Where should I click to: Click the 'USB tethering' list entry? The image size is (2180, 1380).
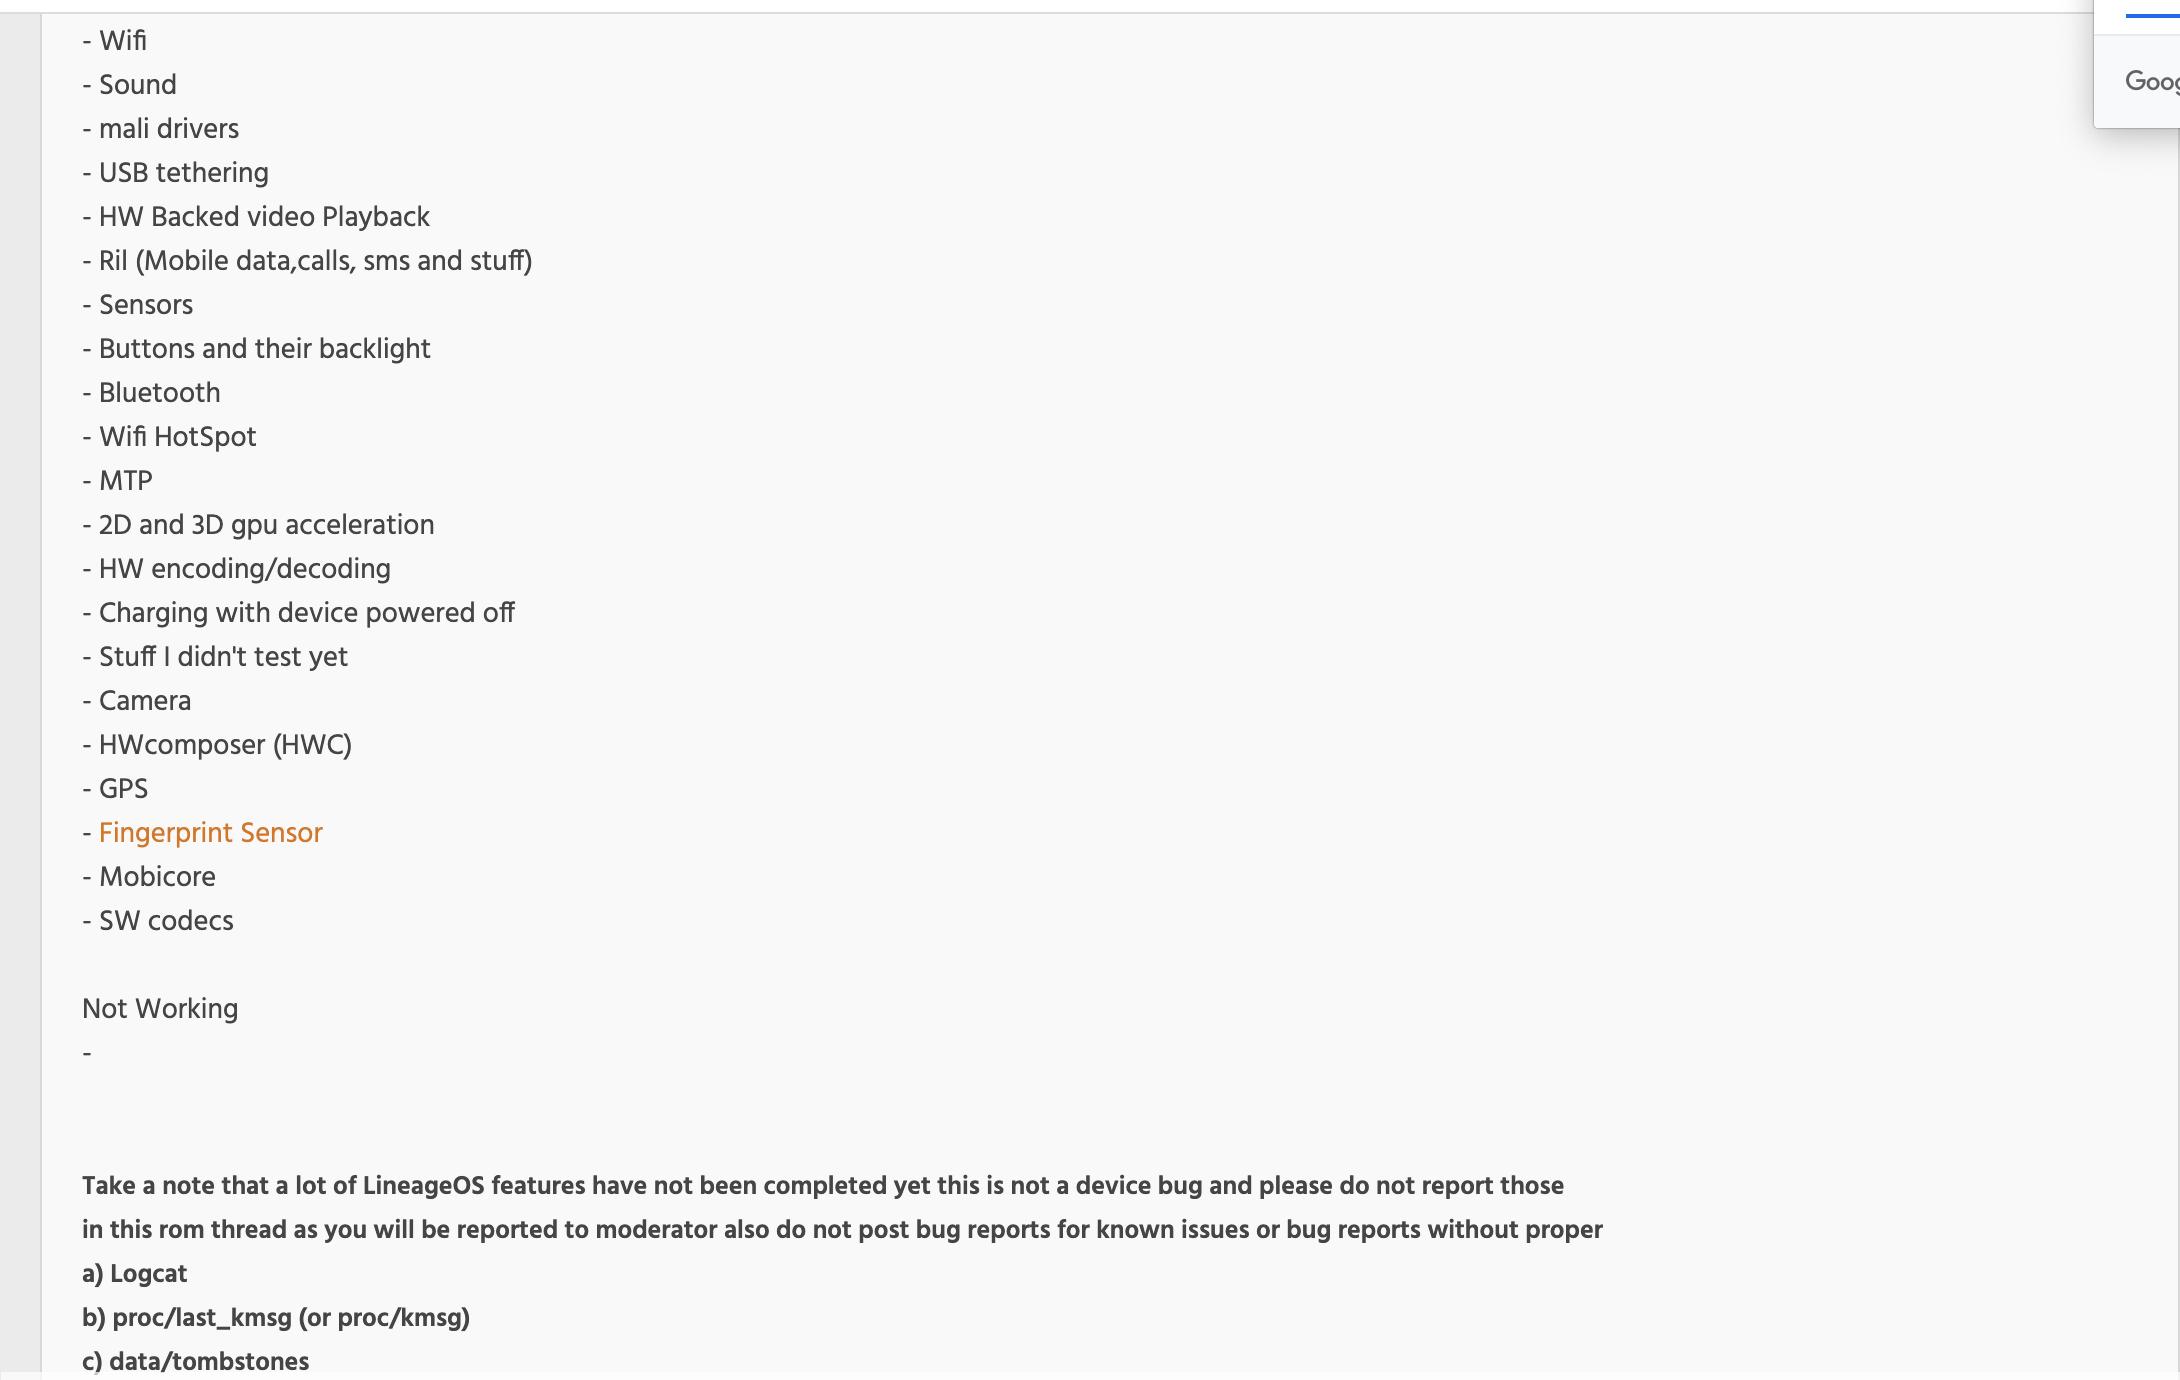pyautogui.click(x=176, y=173)
